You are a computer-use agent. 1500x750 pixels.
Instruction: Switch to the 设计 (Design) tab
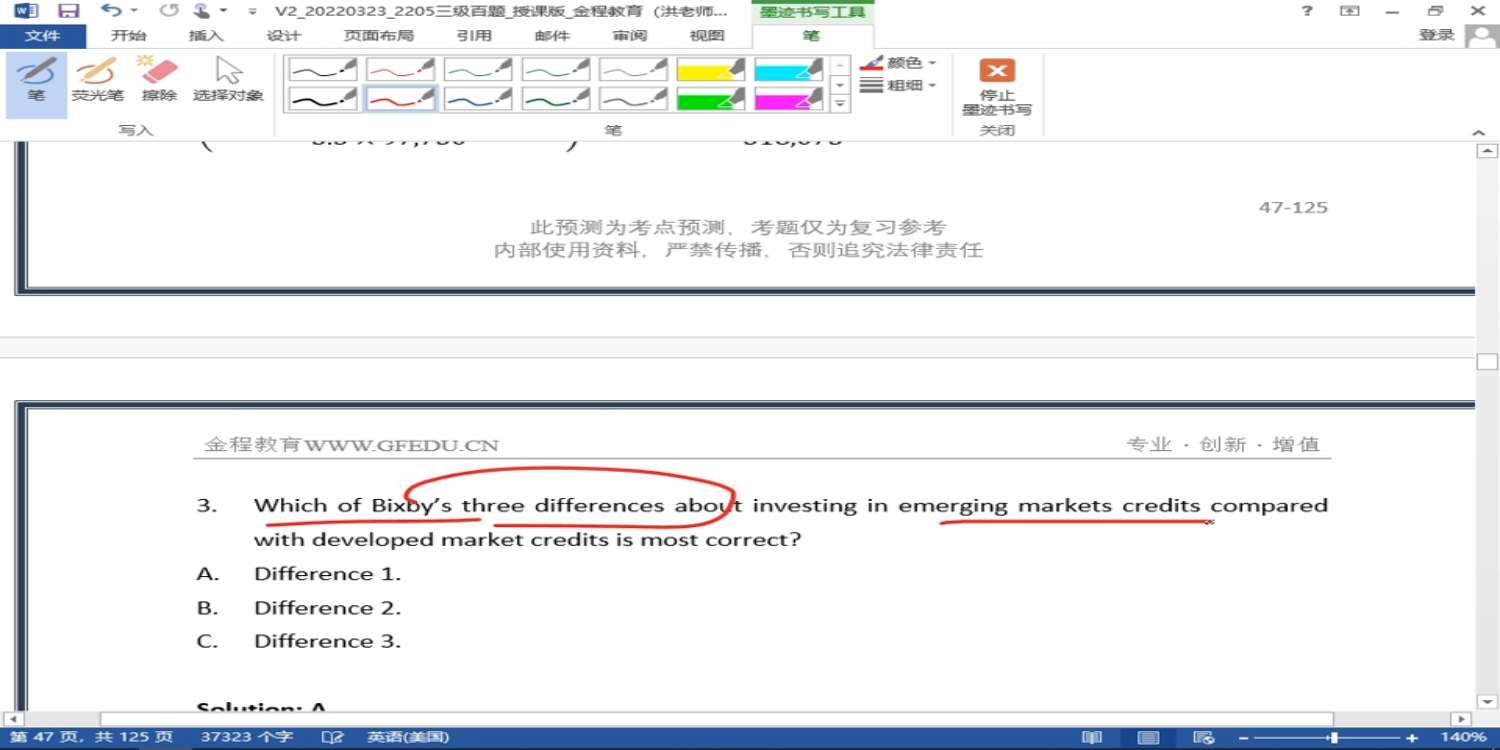284,36
